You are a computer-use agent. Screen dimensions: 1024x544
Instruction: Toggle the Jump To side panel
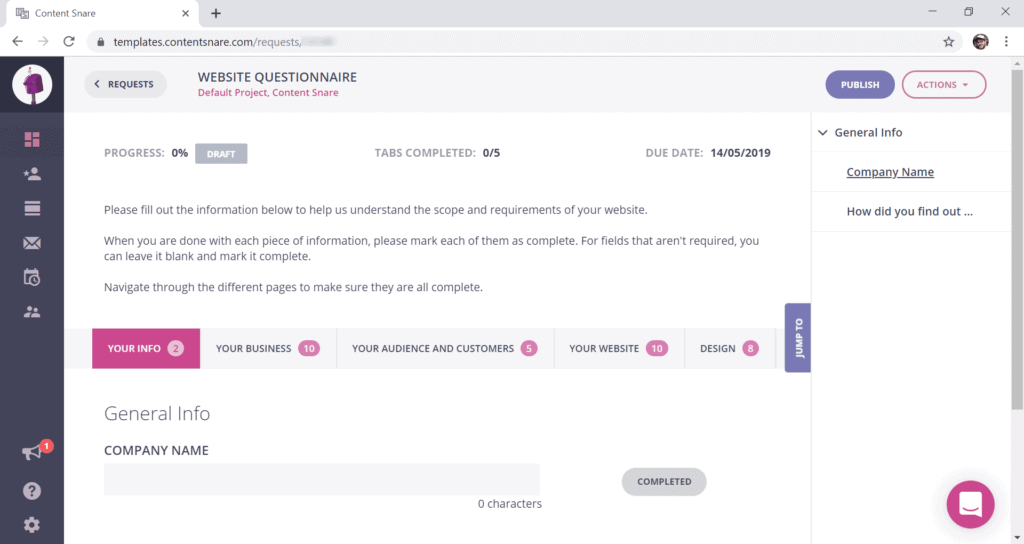point(798,338)
